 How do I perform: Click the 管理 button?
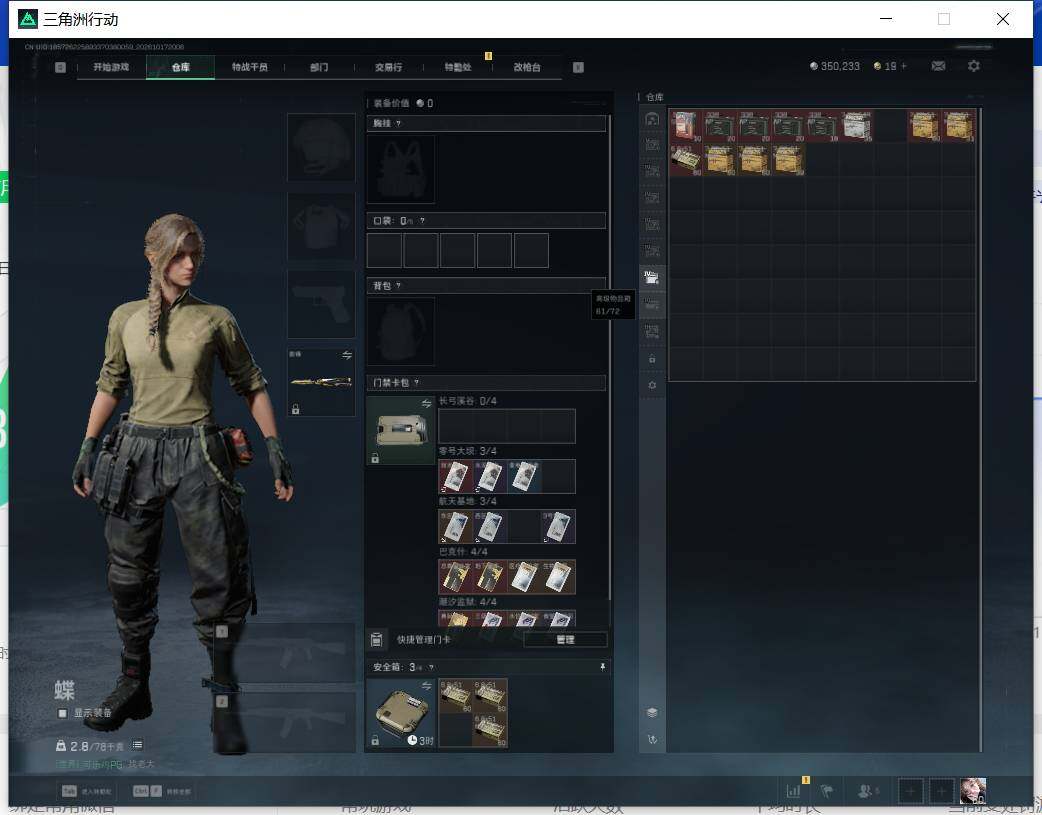(565, 640)
